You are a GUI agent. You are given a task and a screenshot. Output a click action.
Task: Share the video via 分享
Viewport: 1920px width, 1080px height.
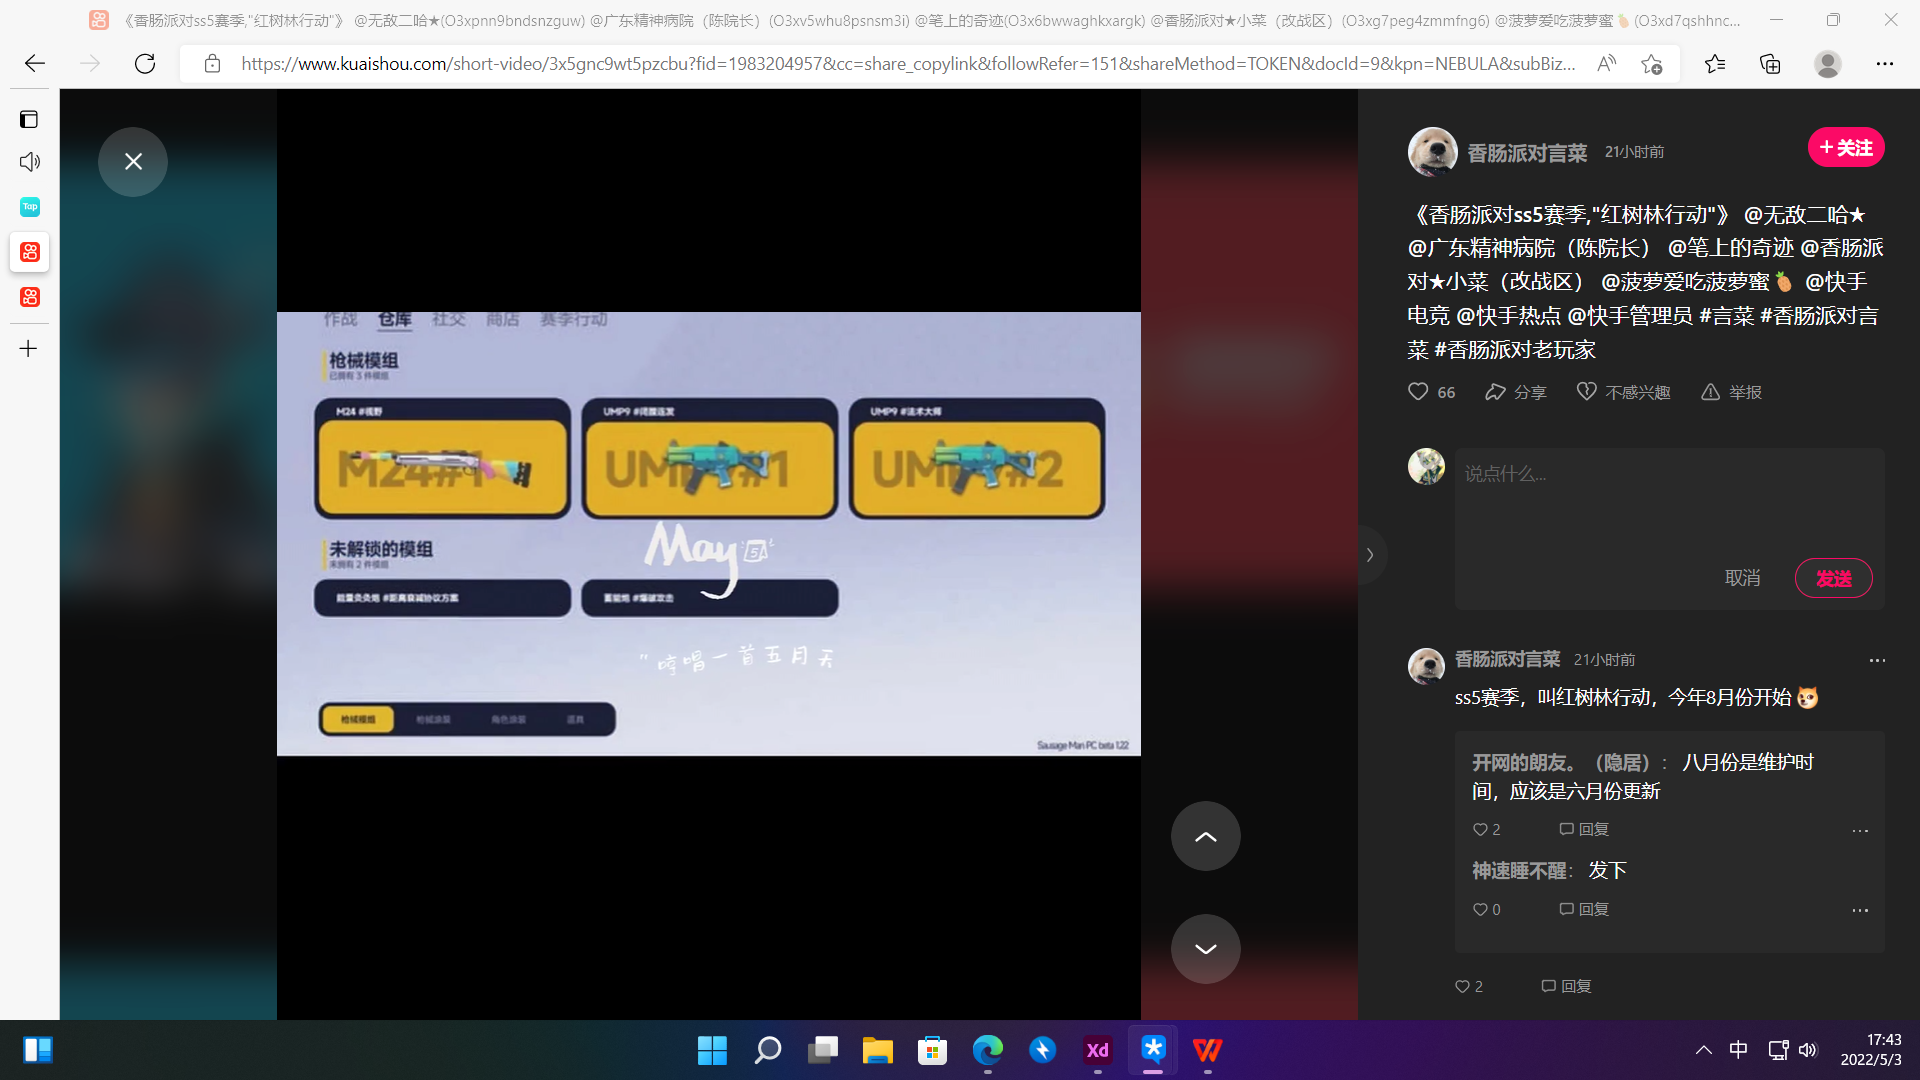[1515, 392]
